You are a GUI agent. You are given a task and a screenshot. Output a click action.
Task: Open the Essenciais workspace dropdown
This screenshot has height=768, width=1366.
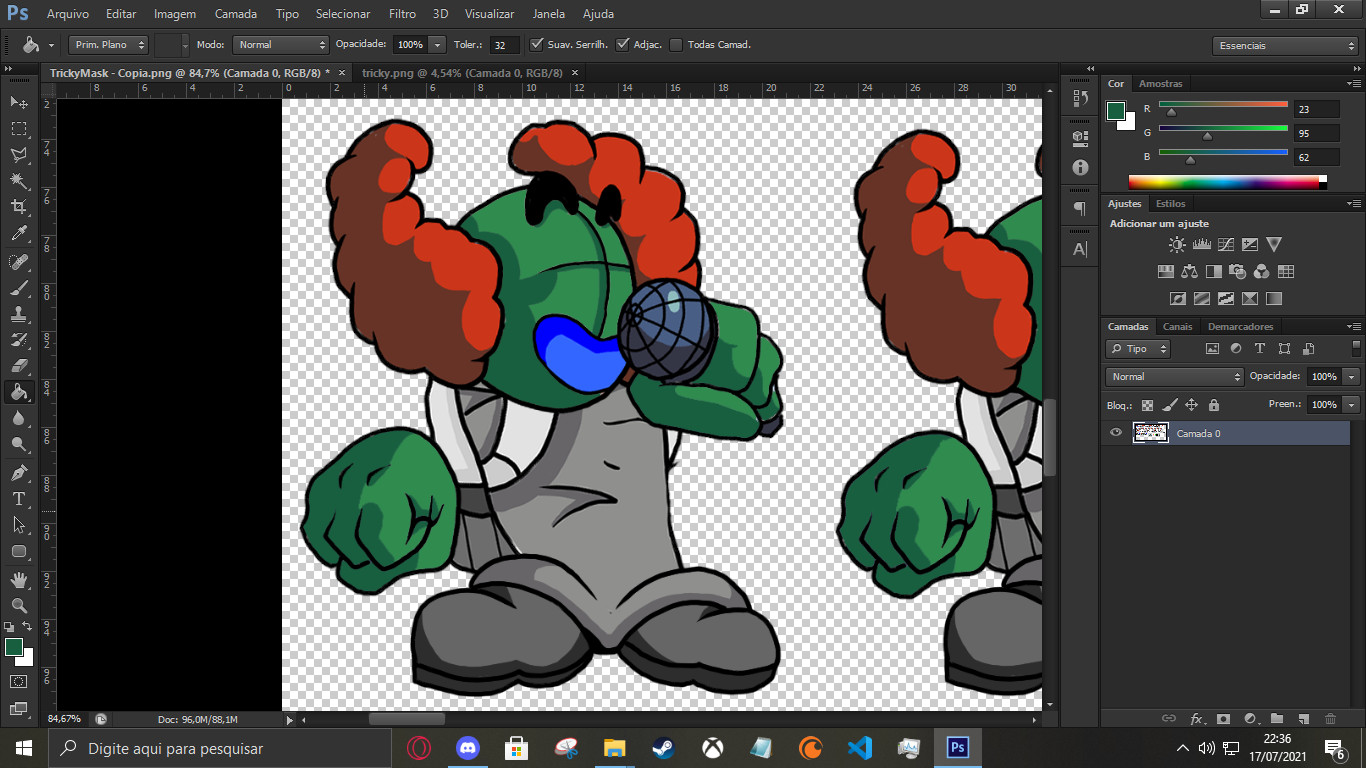pos(1285,46)
